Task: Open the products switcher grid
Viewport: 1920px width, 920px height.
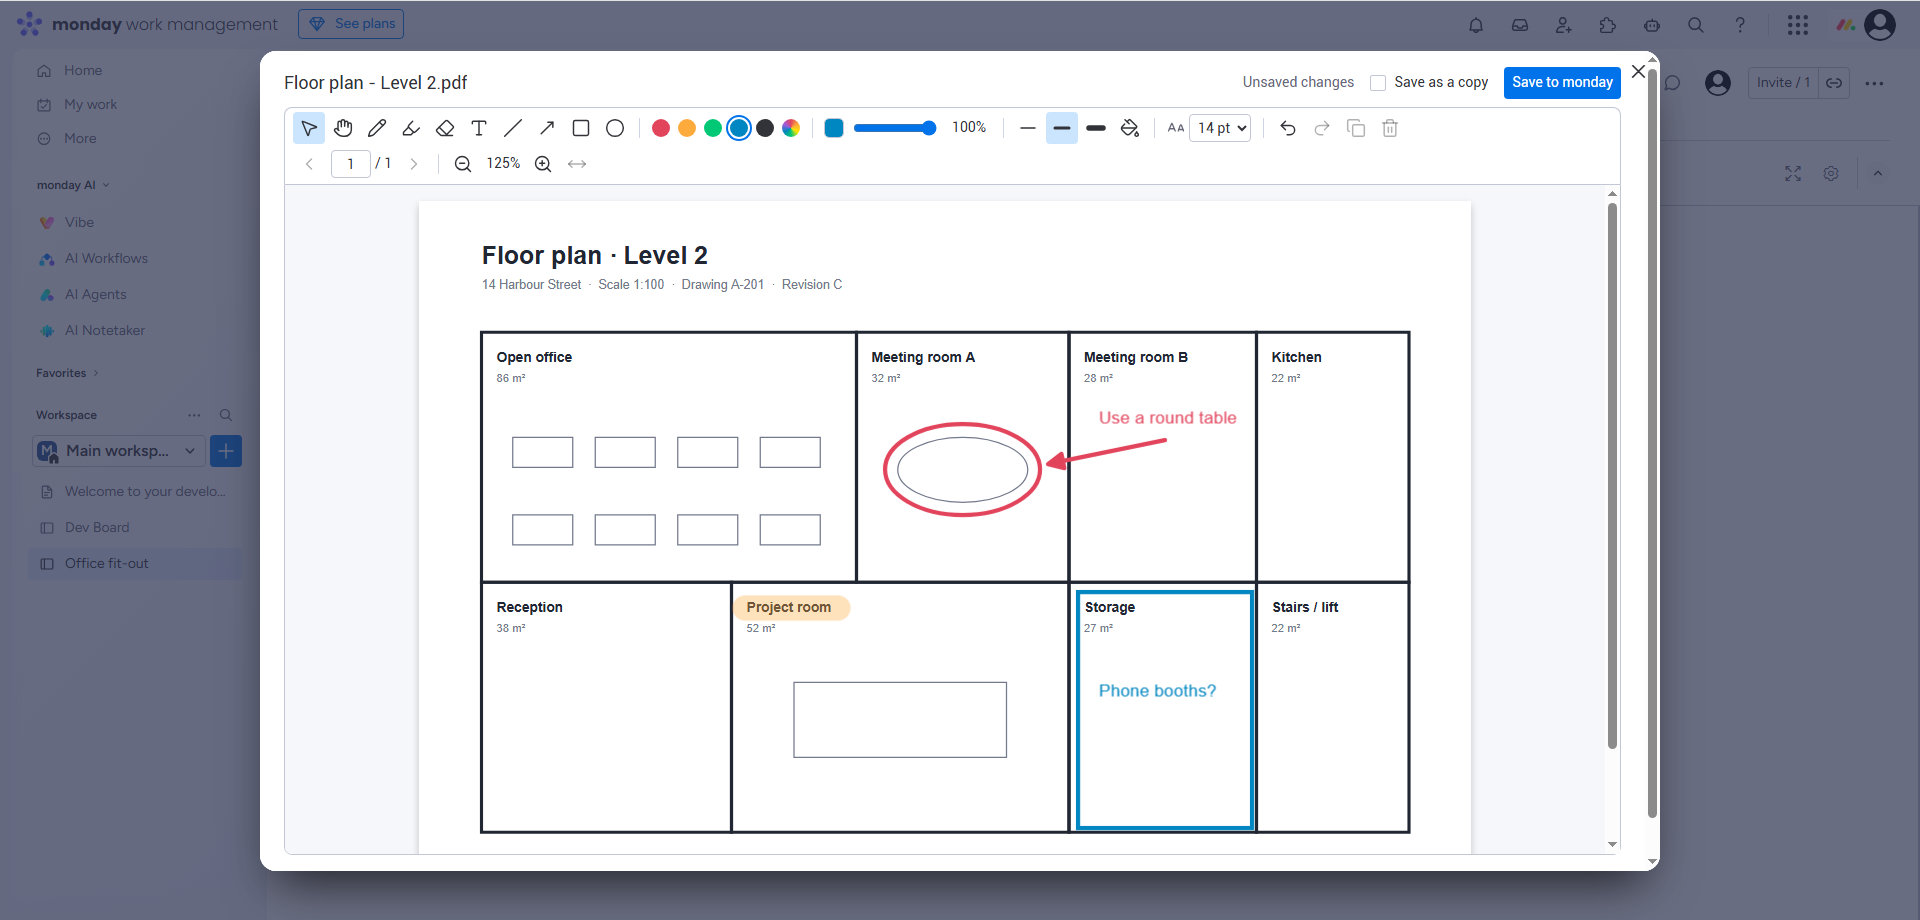Action: (x=1798, y=25)
